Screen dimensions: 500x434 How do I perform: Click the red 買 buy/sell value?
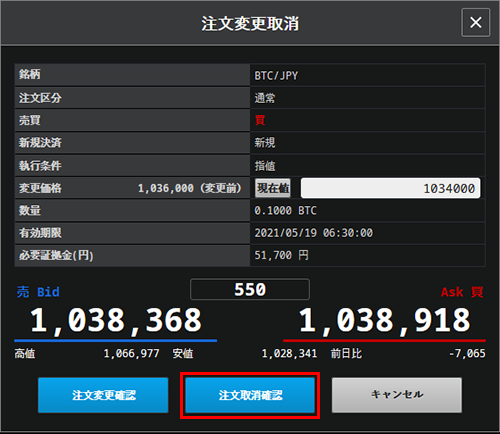coord(260,120)
